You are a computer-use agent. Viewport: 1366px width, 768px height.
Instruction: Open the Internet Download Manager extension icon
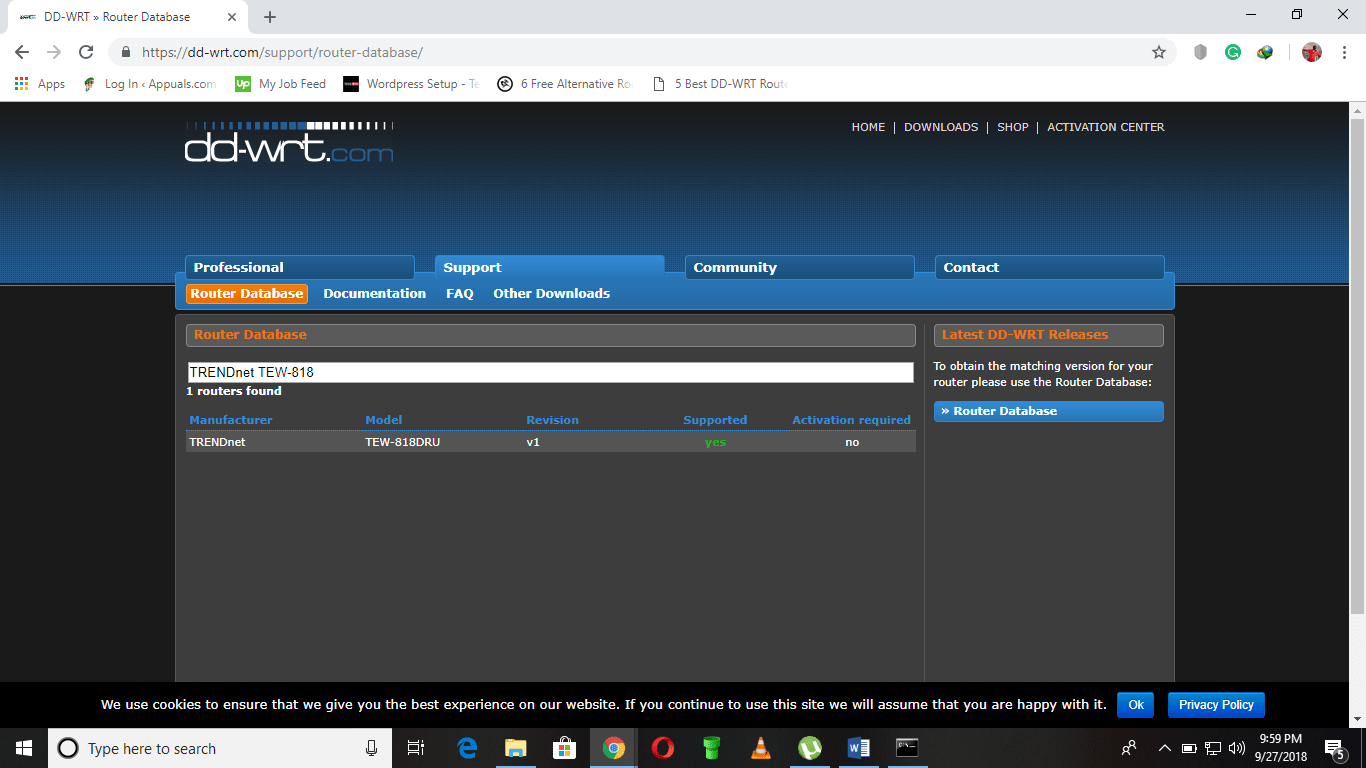click(x=1265, y=52)
